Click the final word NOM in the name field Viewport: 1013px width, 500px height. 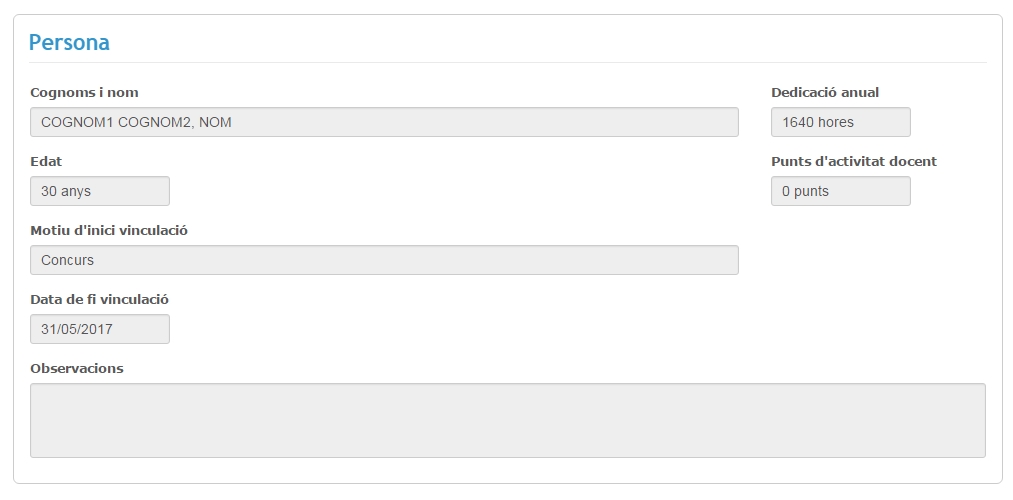point(222,122)
